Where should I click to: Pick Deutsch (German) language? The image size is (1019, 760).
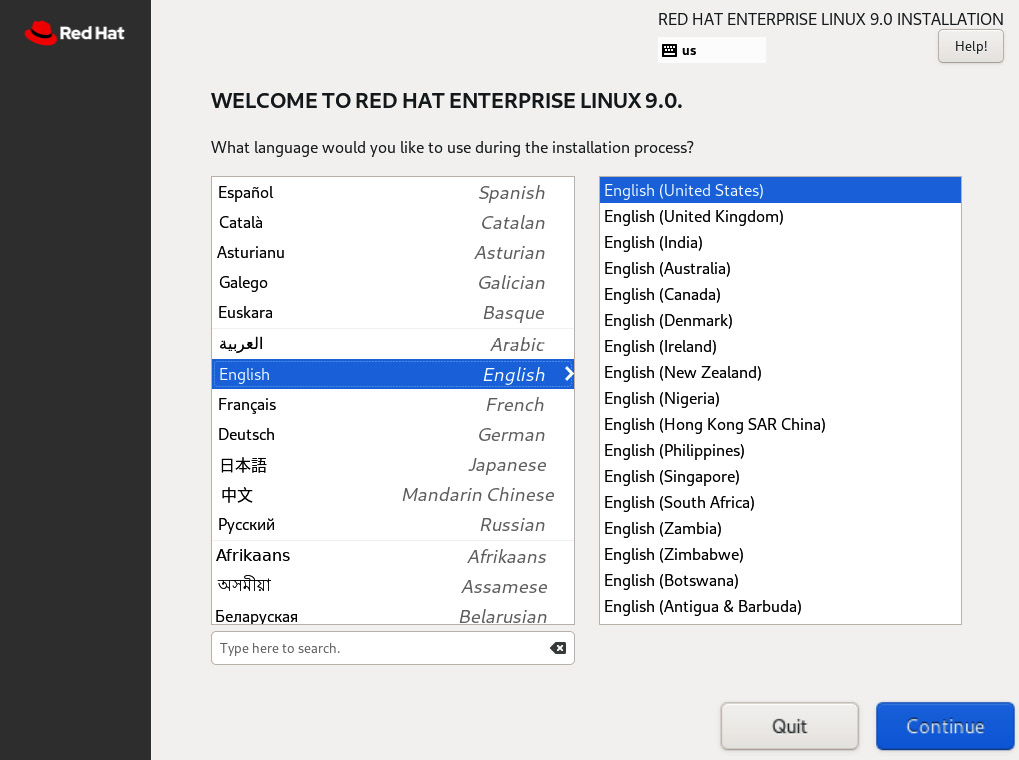click(x=393, y=434)
